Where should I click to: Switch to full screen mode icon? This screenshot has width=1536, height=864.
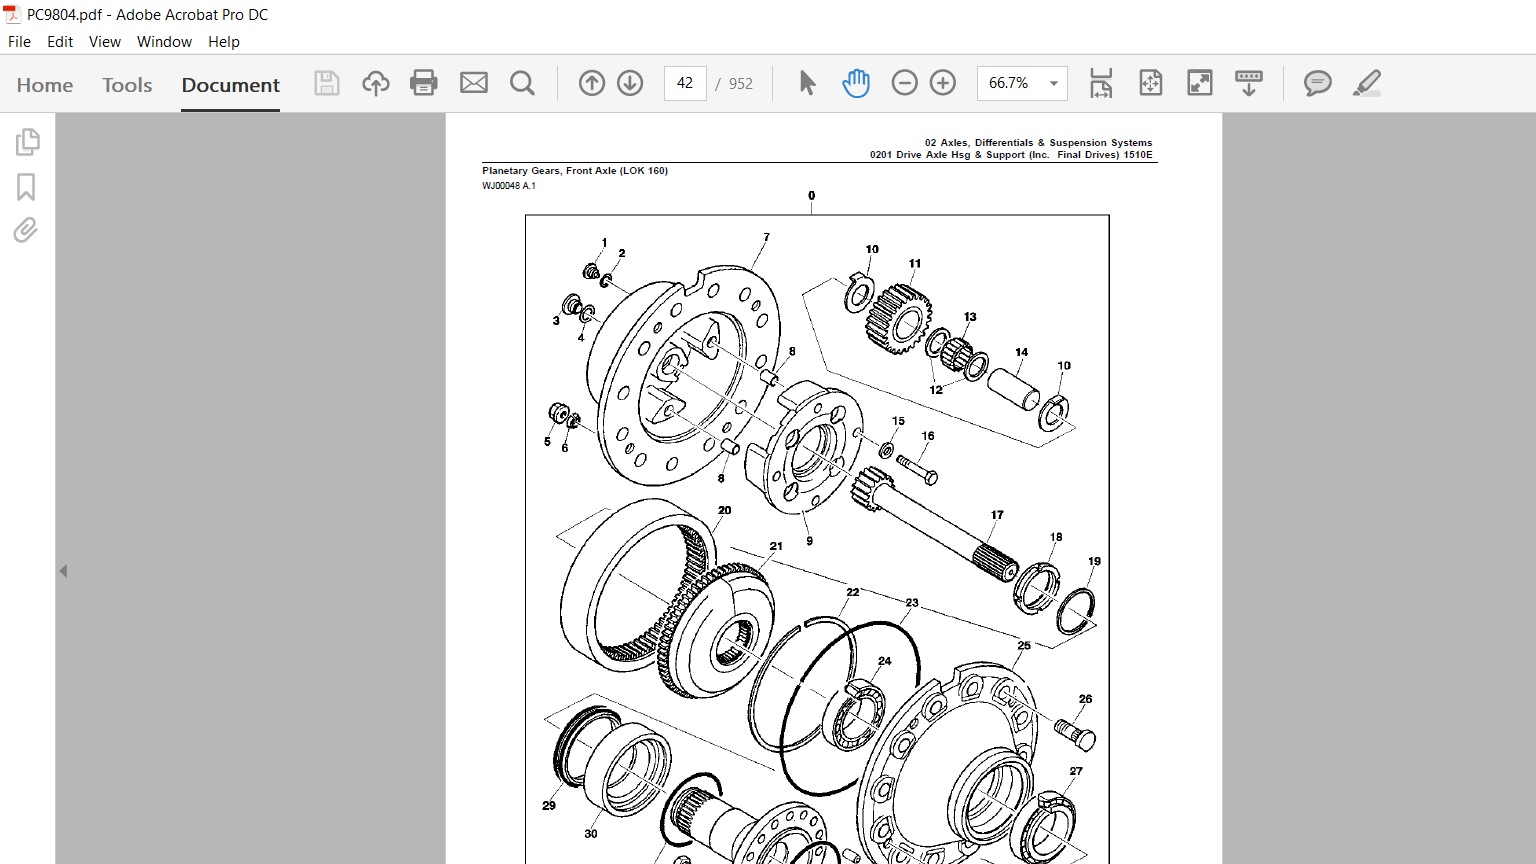pos(1200,83)
